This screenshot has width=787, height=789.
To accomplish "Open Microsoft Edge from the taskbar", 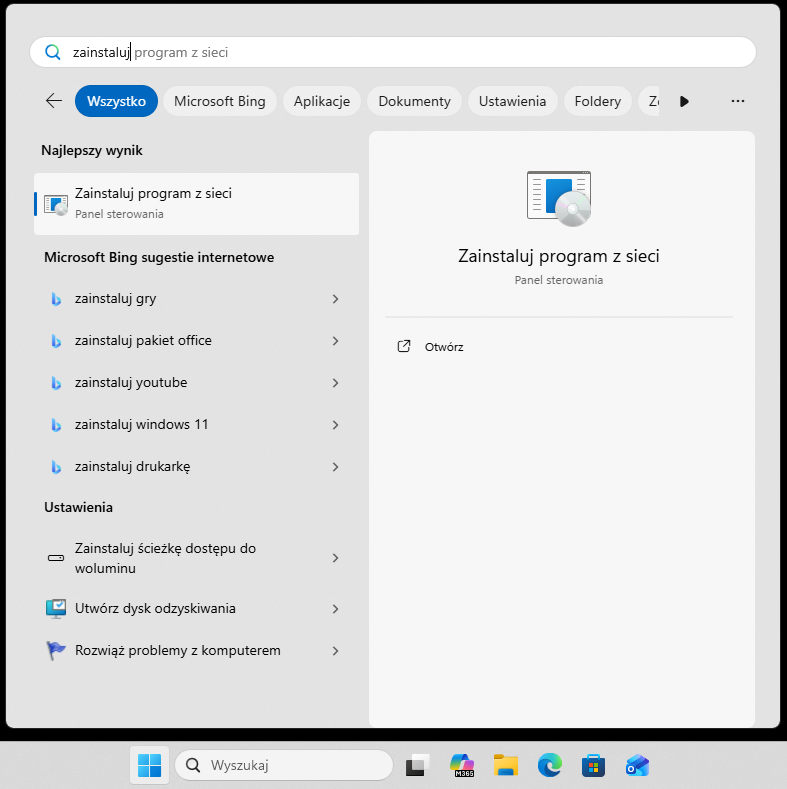I will pos(549,766).
